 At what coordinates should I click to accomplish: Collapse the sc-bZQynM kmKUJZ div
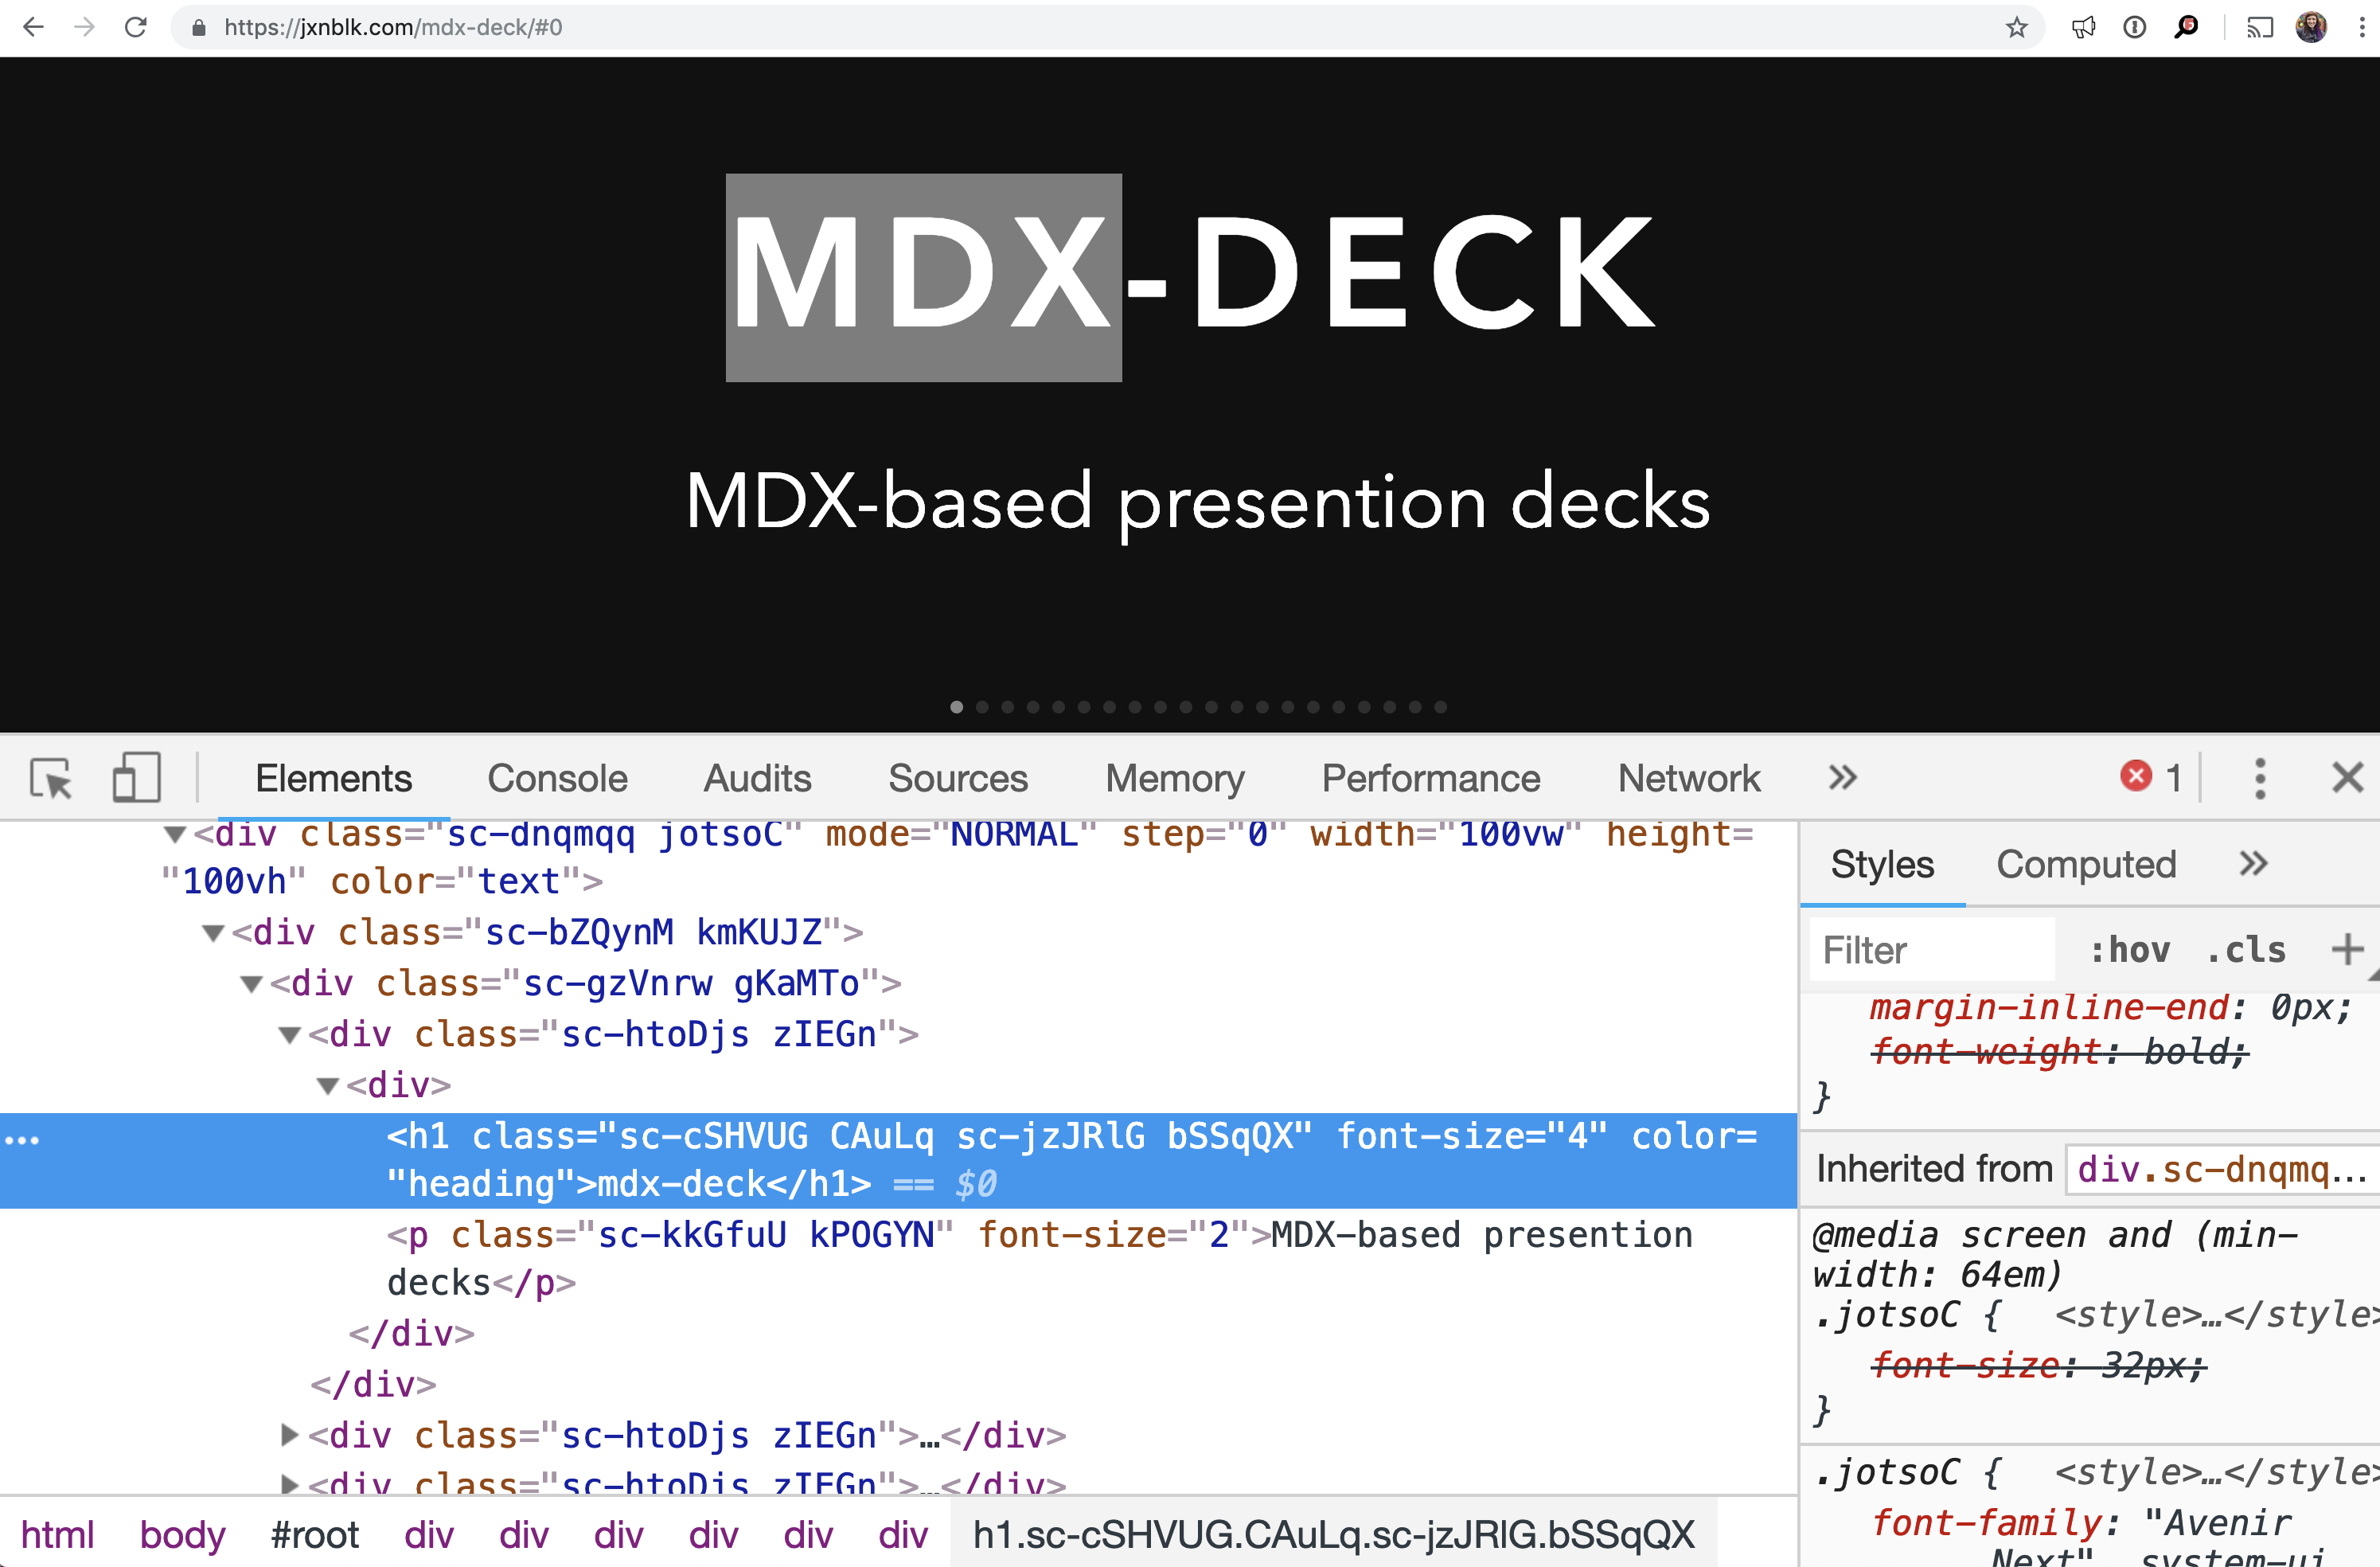(x=213, y=934)
